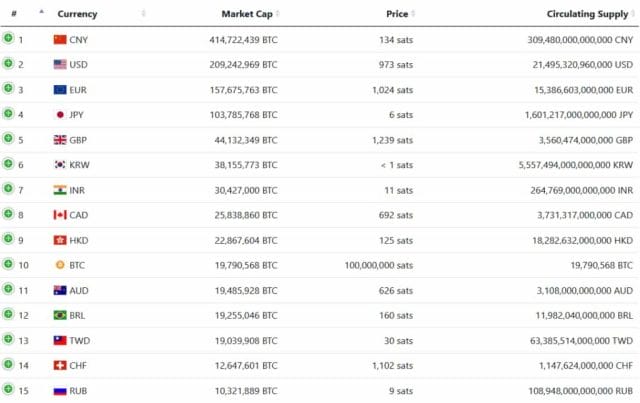Click the Swiss flag icon next to CHF
This screenshot has height=403, width=640.
pyautogui.click(x=60, y=365)
